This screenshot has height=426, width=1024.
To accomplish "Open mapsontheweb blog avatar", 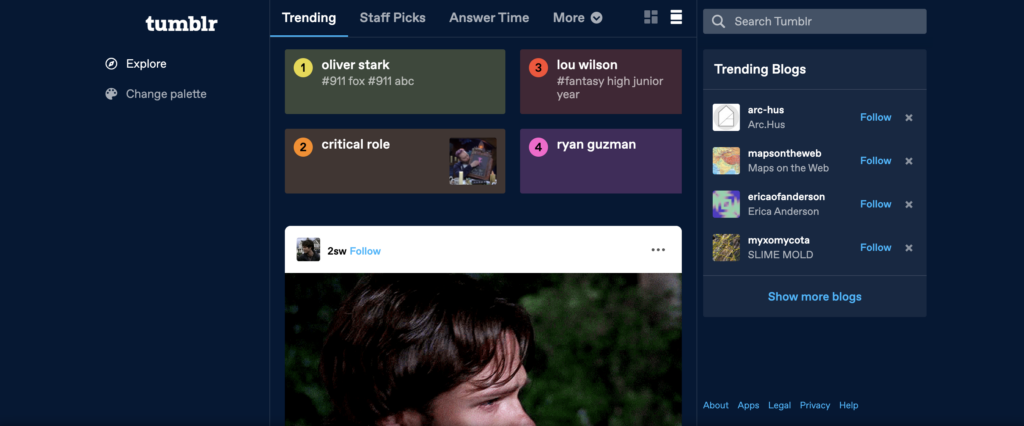I will [726, 161].
